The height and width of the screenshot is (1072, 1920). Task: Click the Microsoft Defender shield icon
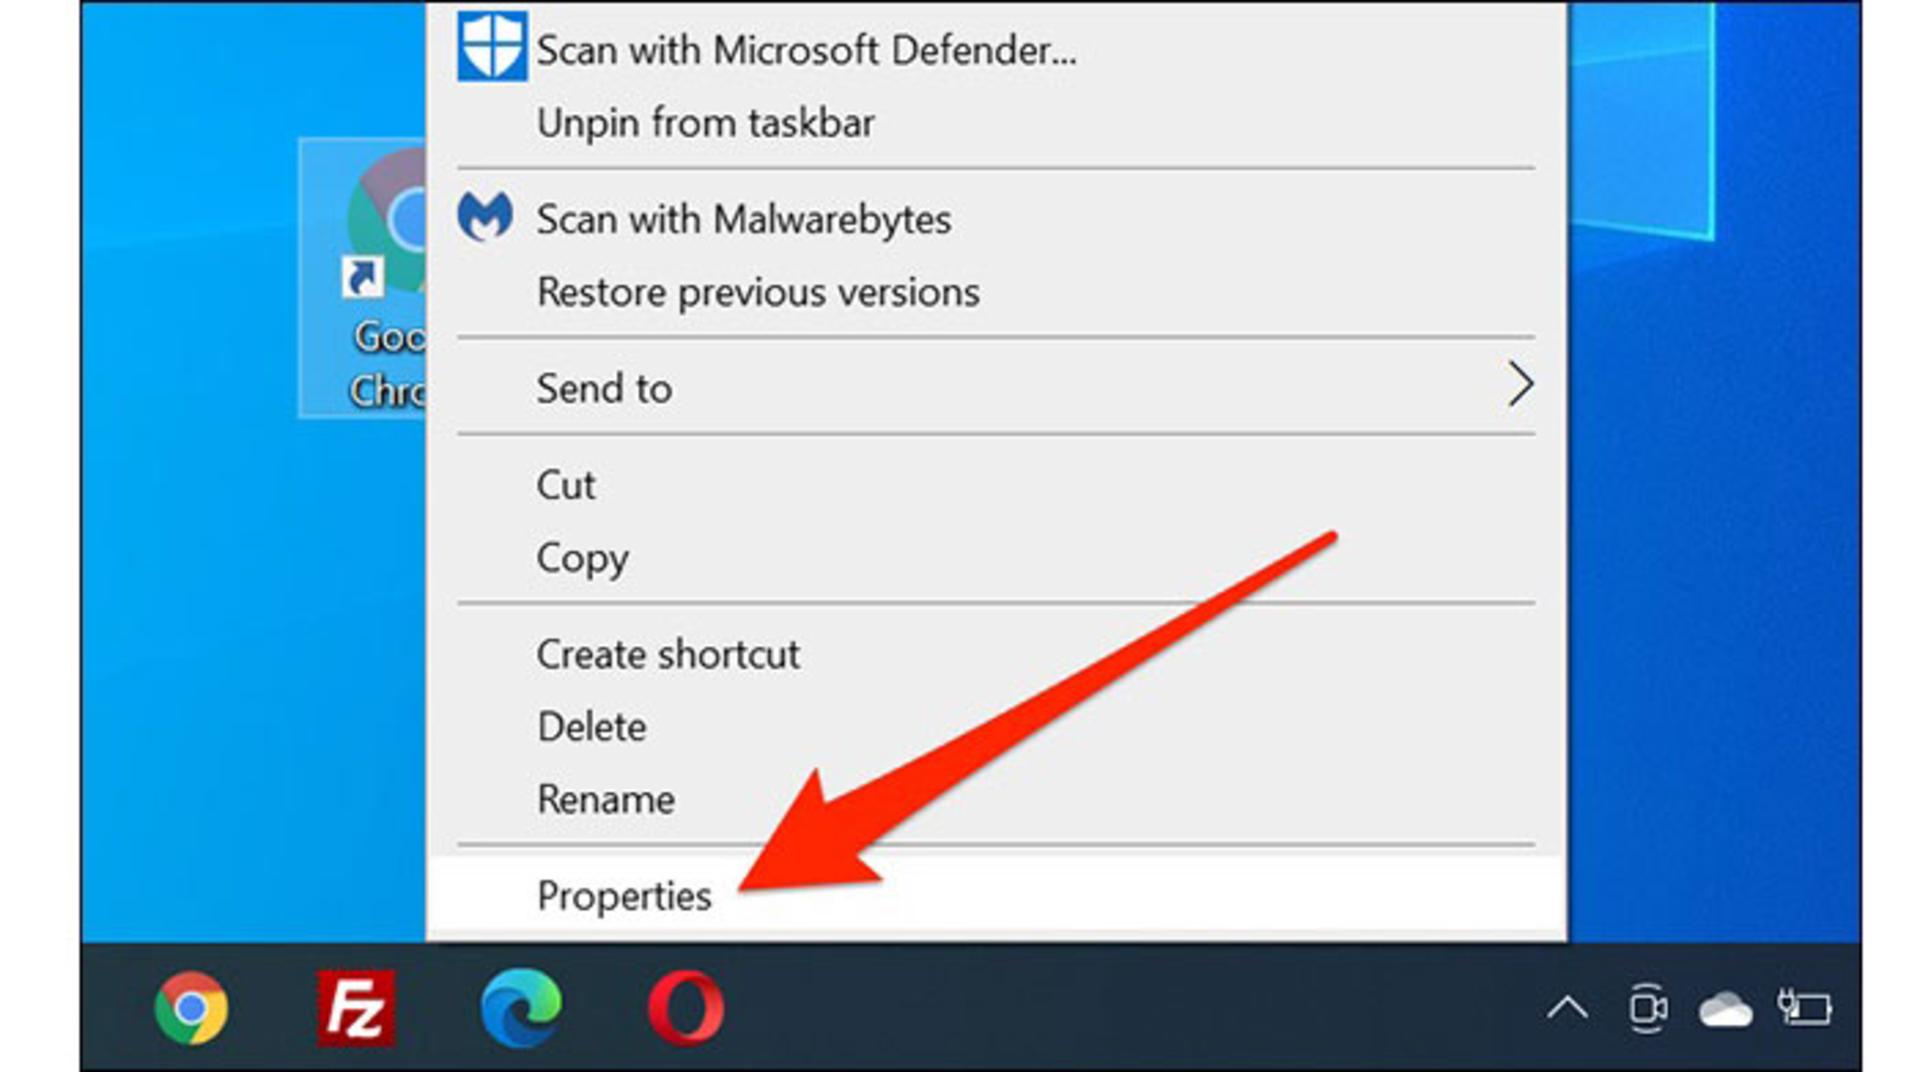(492, 46)
